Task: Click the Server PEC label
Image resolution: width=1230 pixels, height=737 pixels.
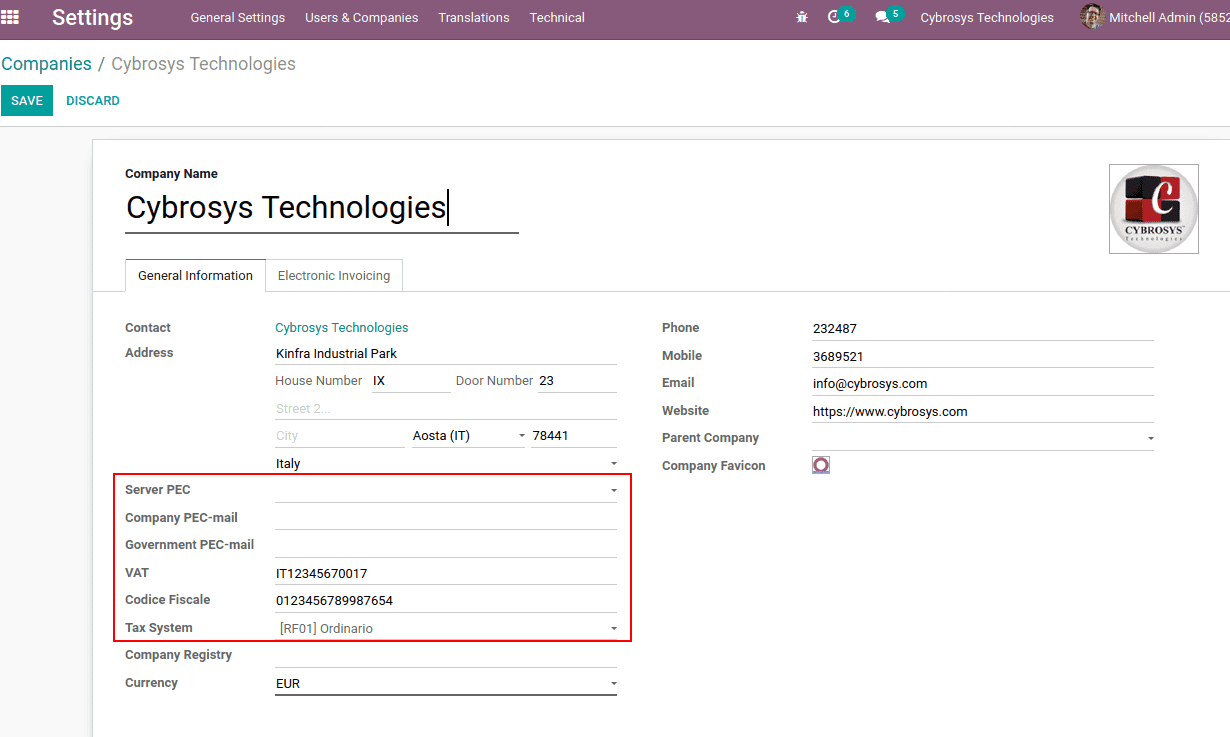Action: 157,490
